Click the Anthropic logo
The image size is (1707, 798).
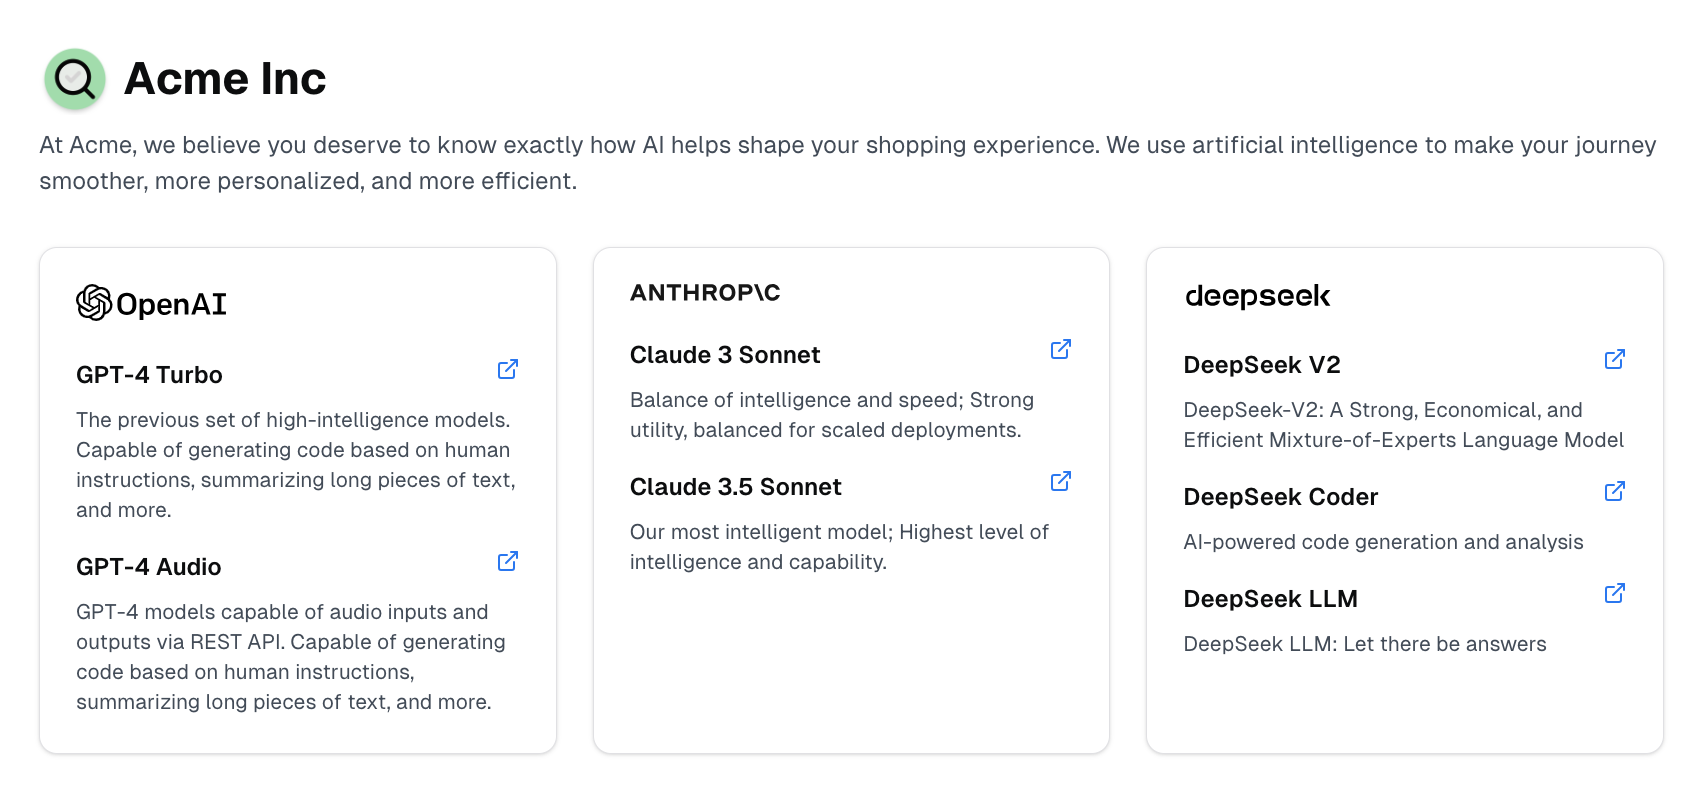tap(705, 293)
